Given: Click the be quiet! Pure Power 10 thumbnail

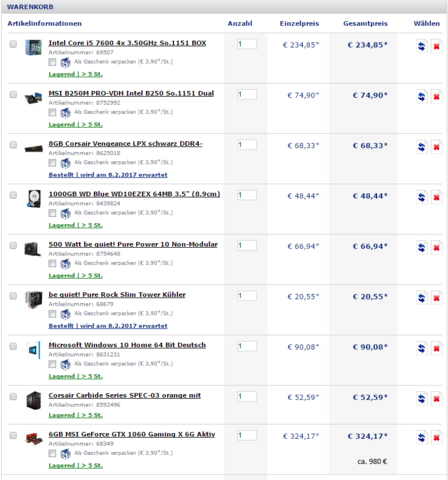Looking at the screenshot, I should 33,249.
